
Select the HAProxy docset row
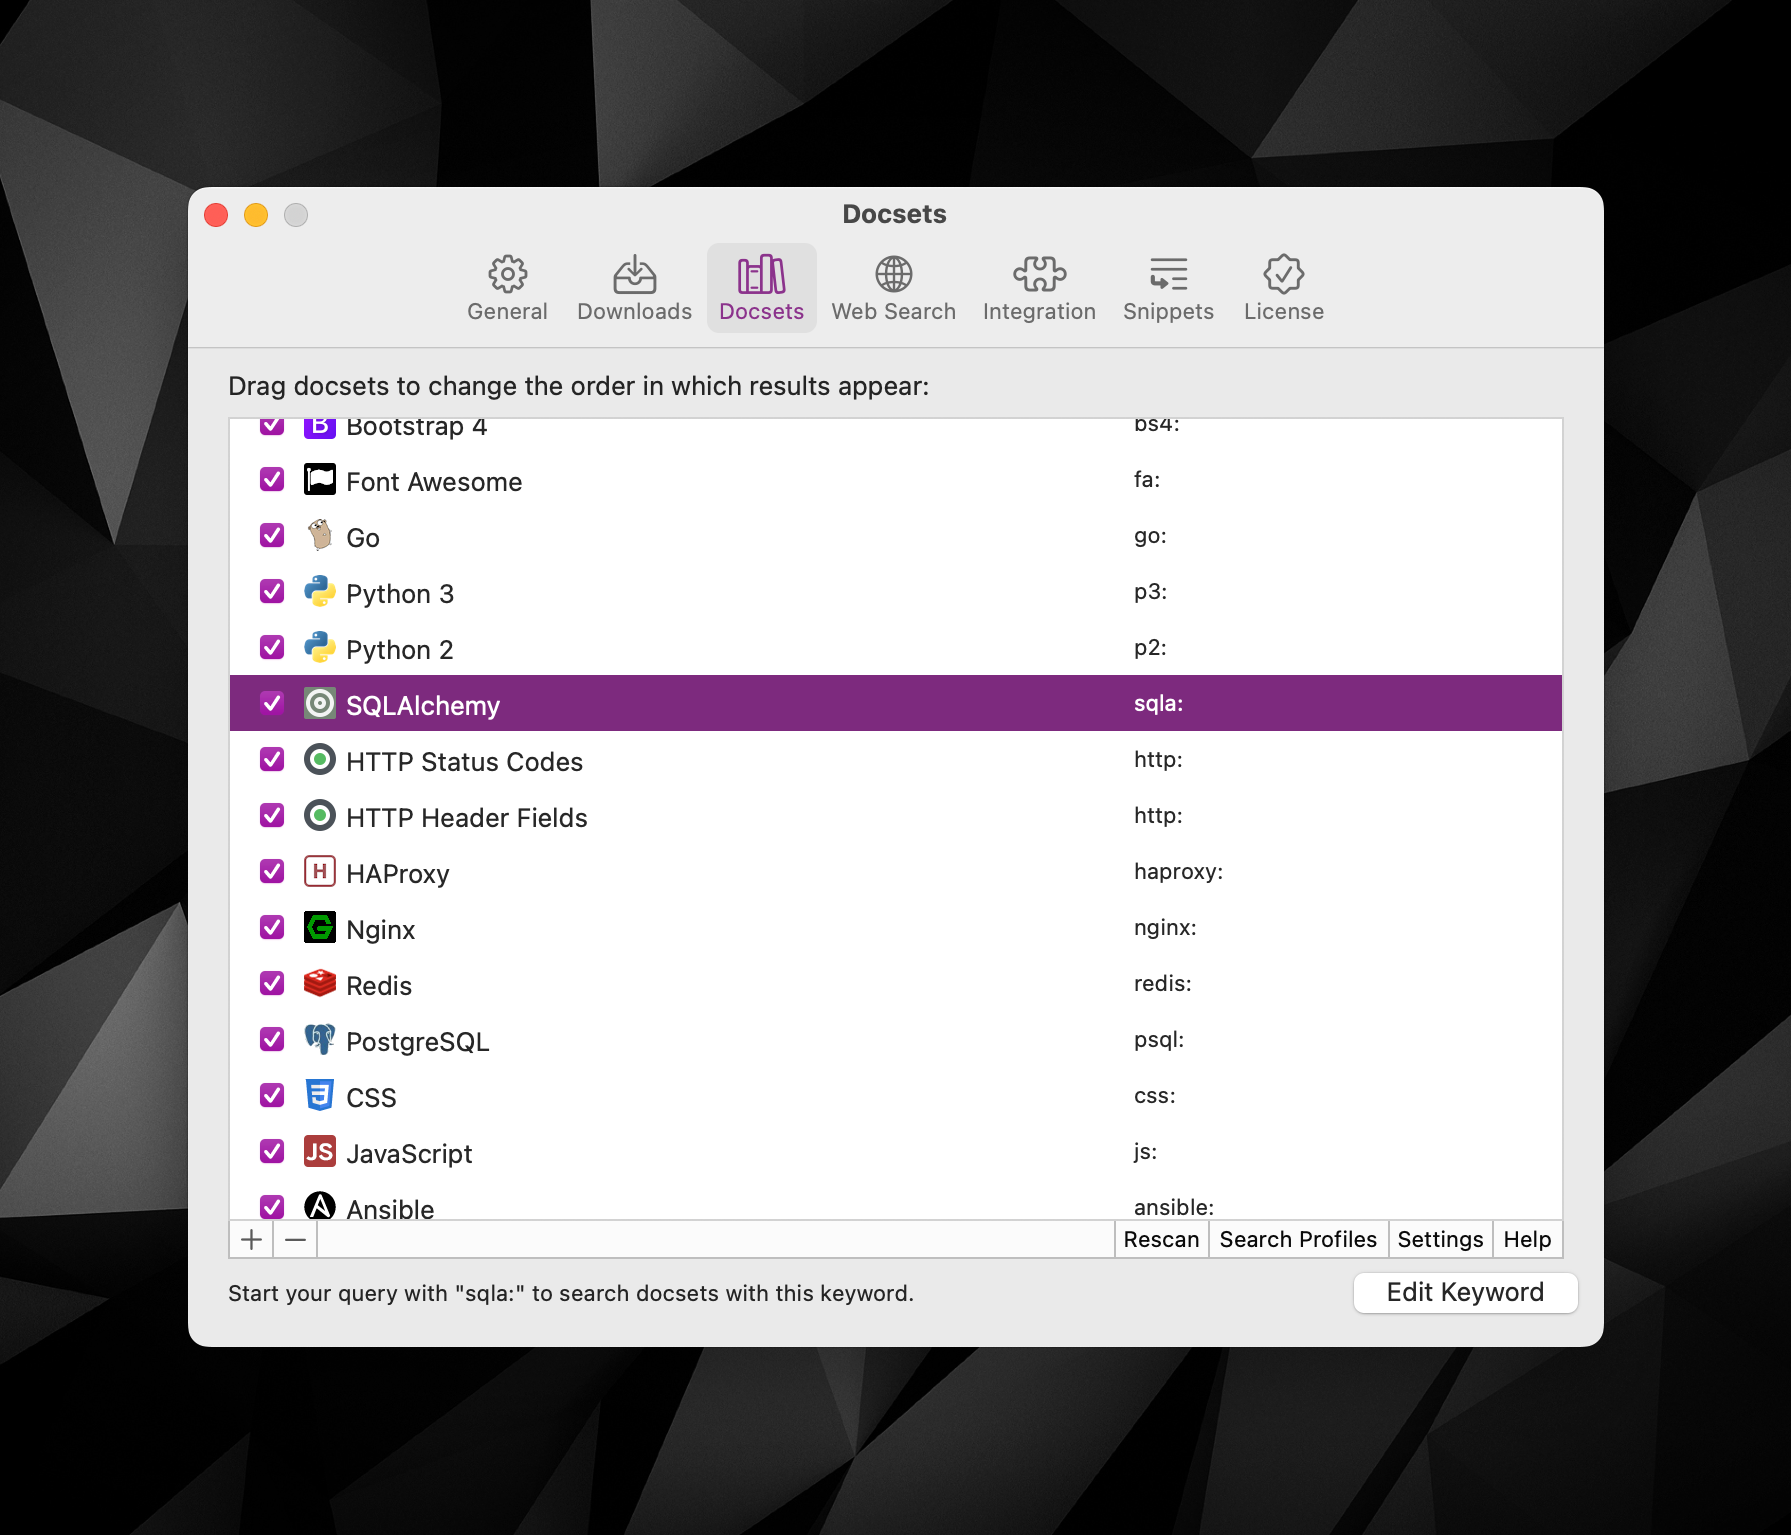tap(896, 872)
